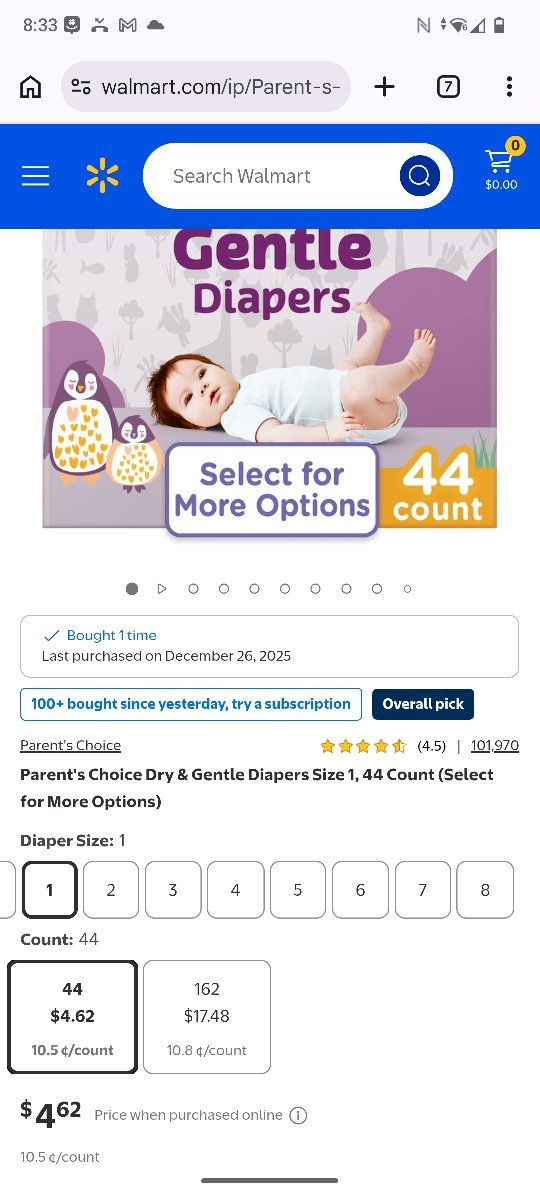The width and height of the screenshot is (540, 1196).
Task: Open a new browser tab with plus icon
Action: (384, 87)
